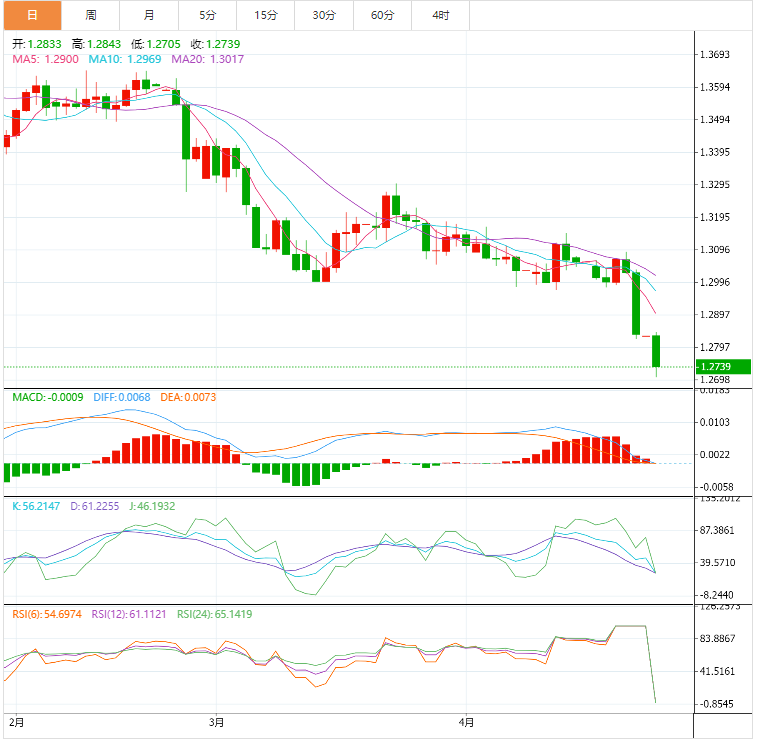Click the current price tag 1.2739
Screen dimensions: 757x743
723,367
